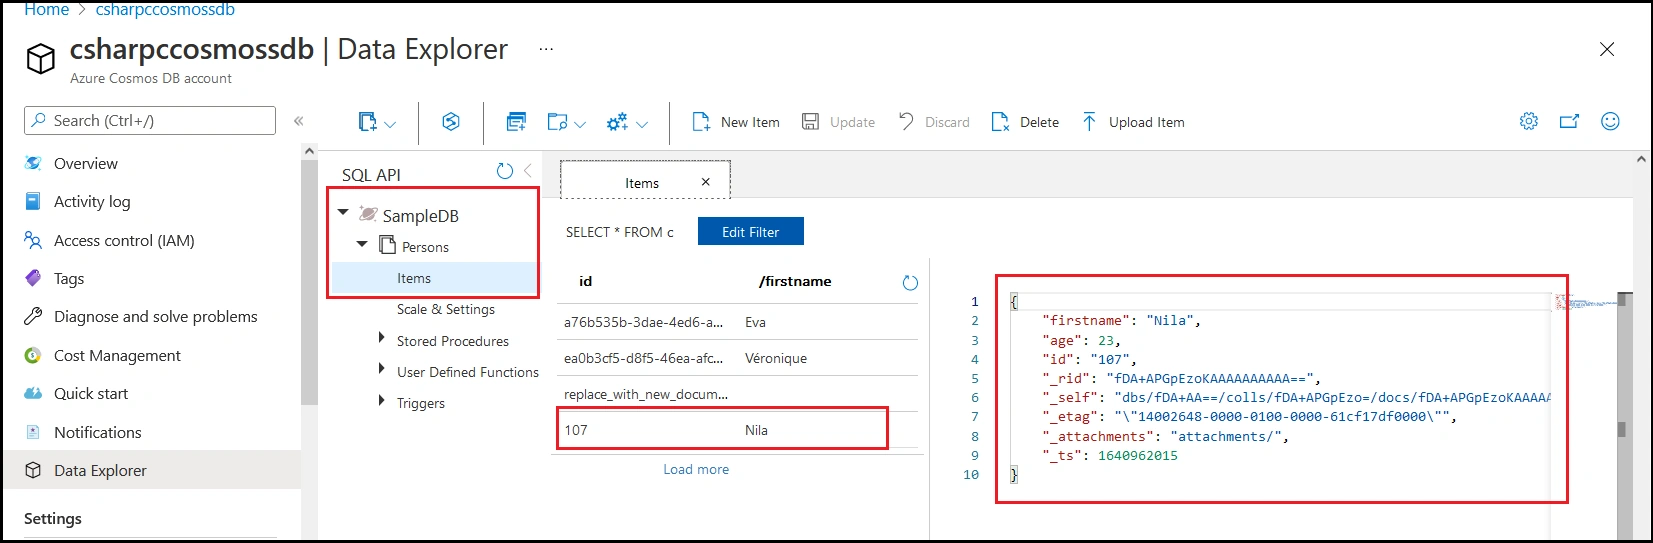Select the SampleDB database

tap(420, 215)
